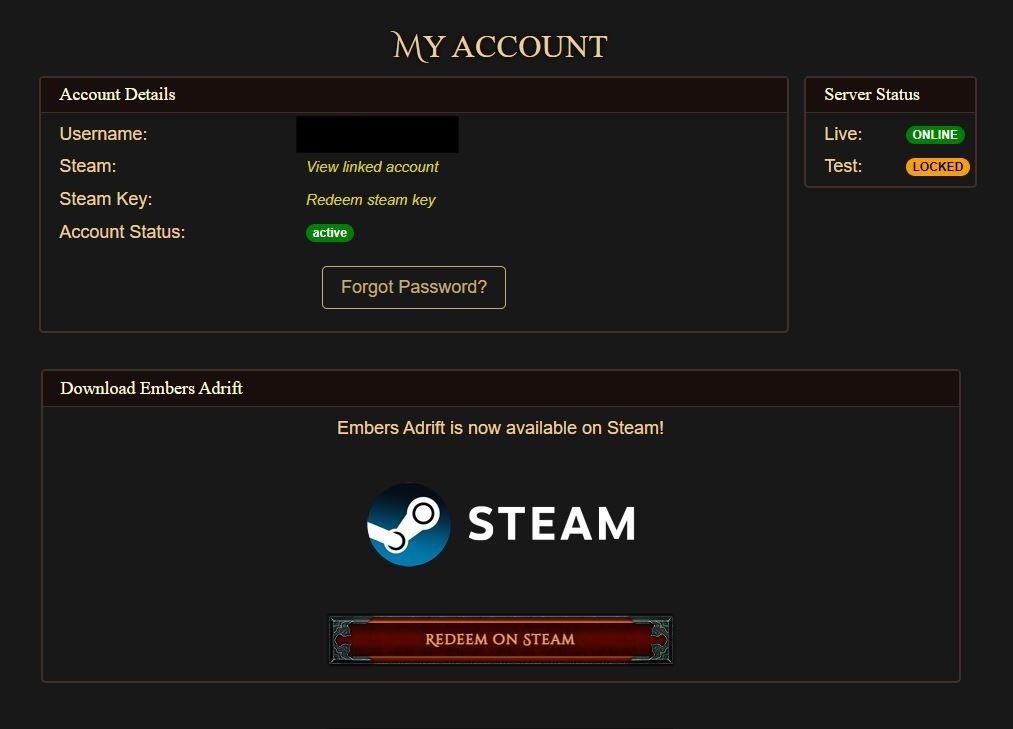Open the View linked account link
This screenshot has width=1013, height=729.
click(x=372, y=167)
